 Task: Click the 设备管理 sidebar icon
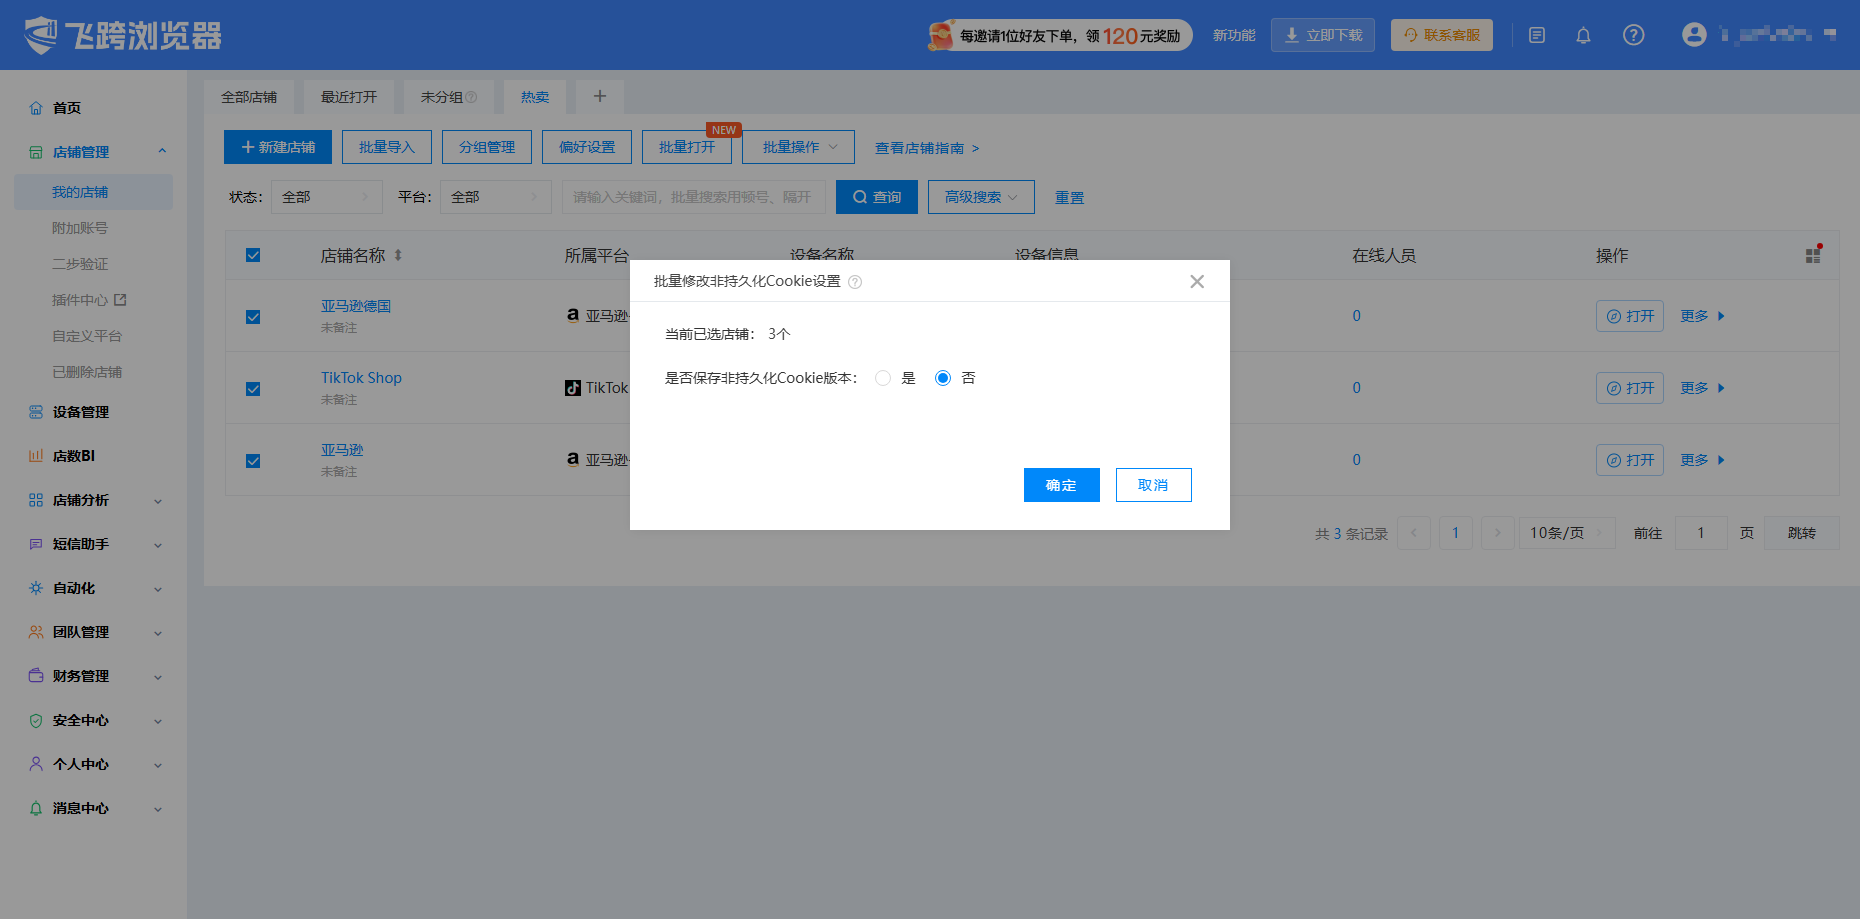[36, 412]
